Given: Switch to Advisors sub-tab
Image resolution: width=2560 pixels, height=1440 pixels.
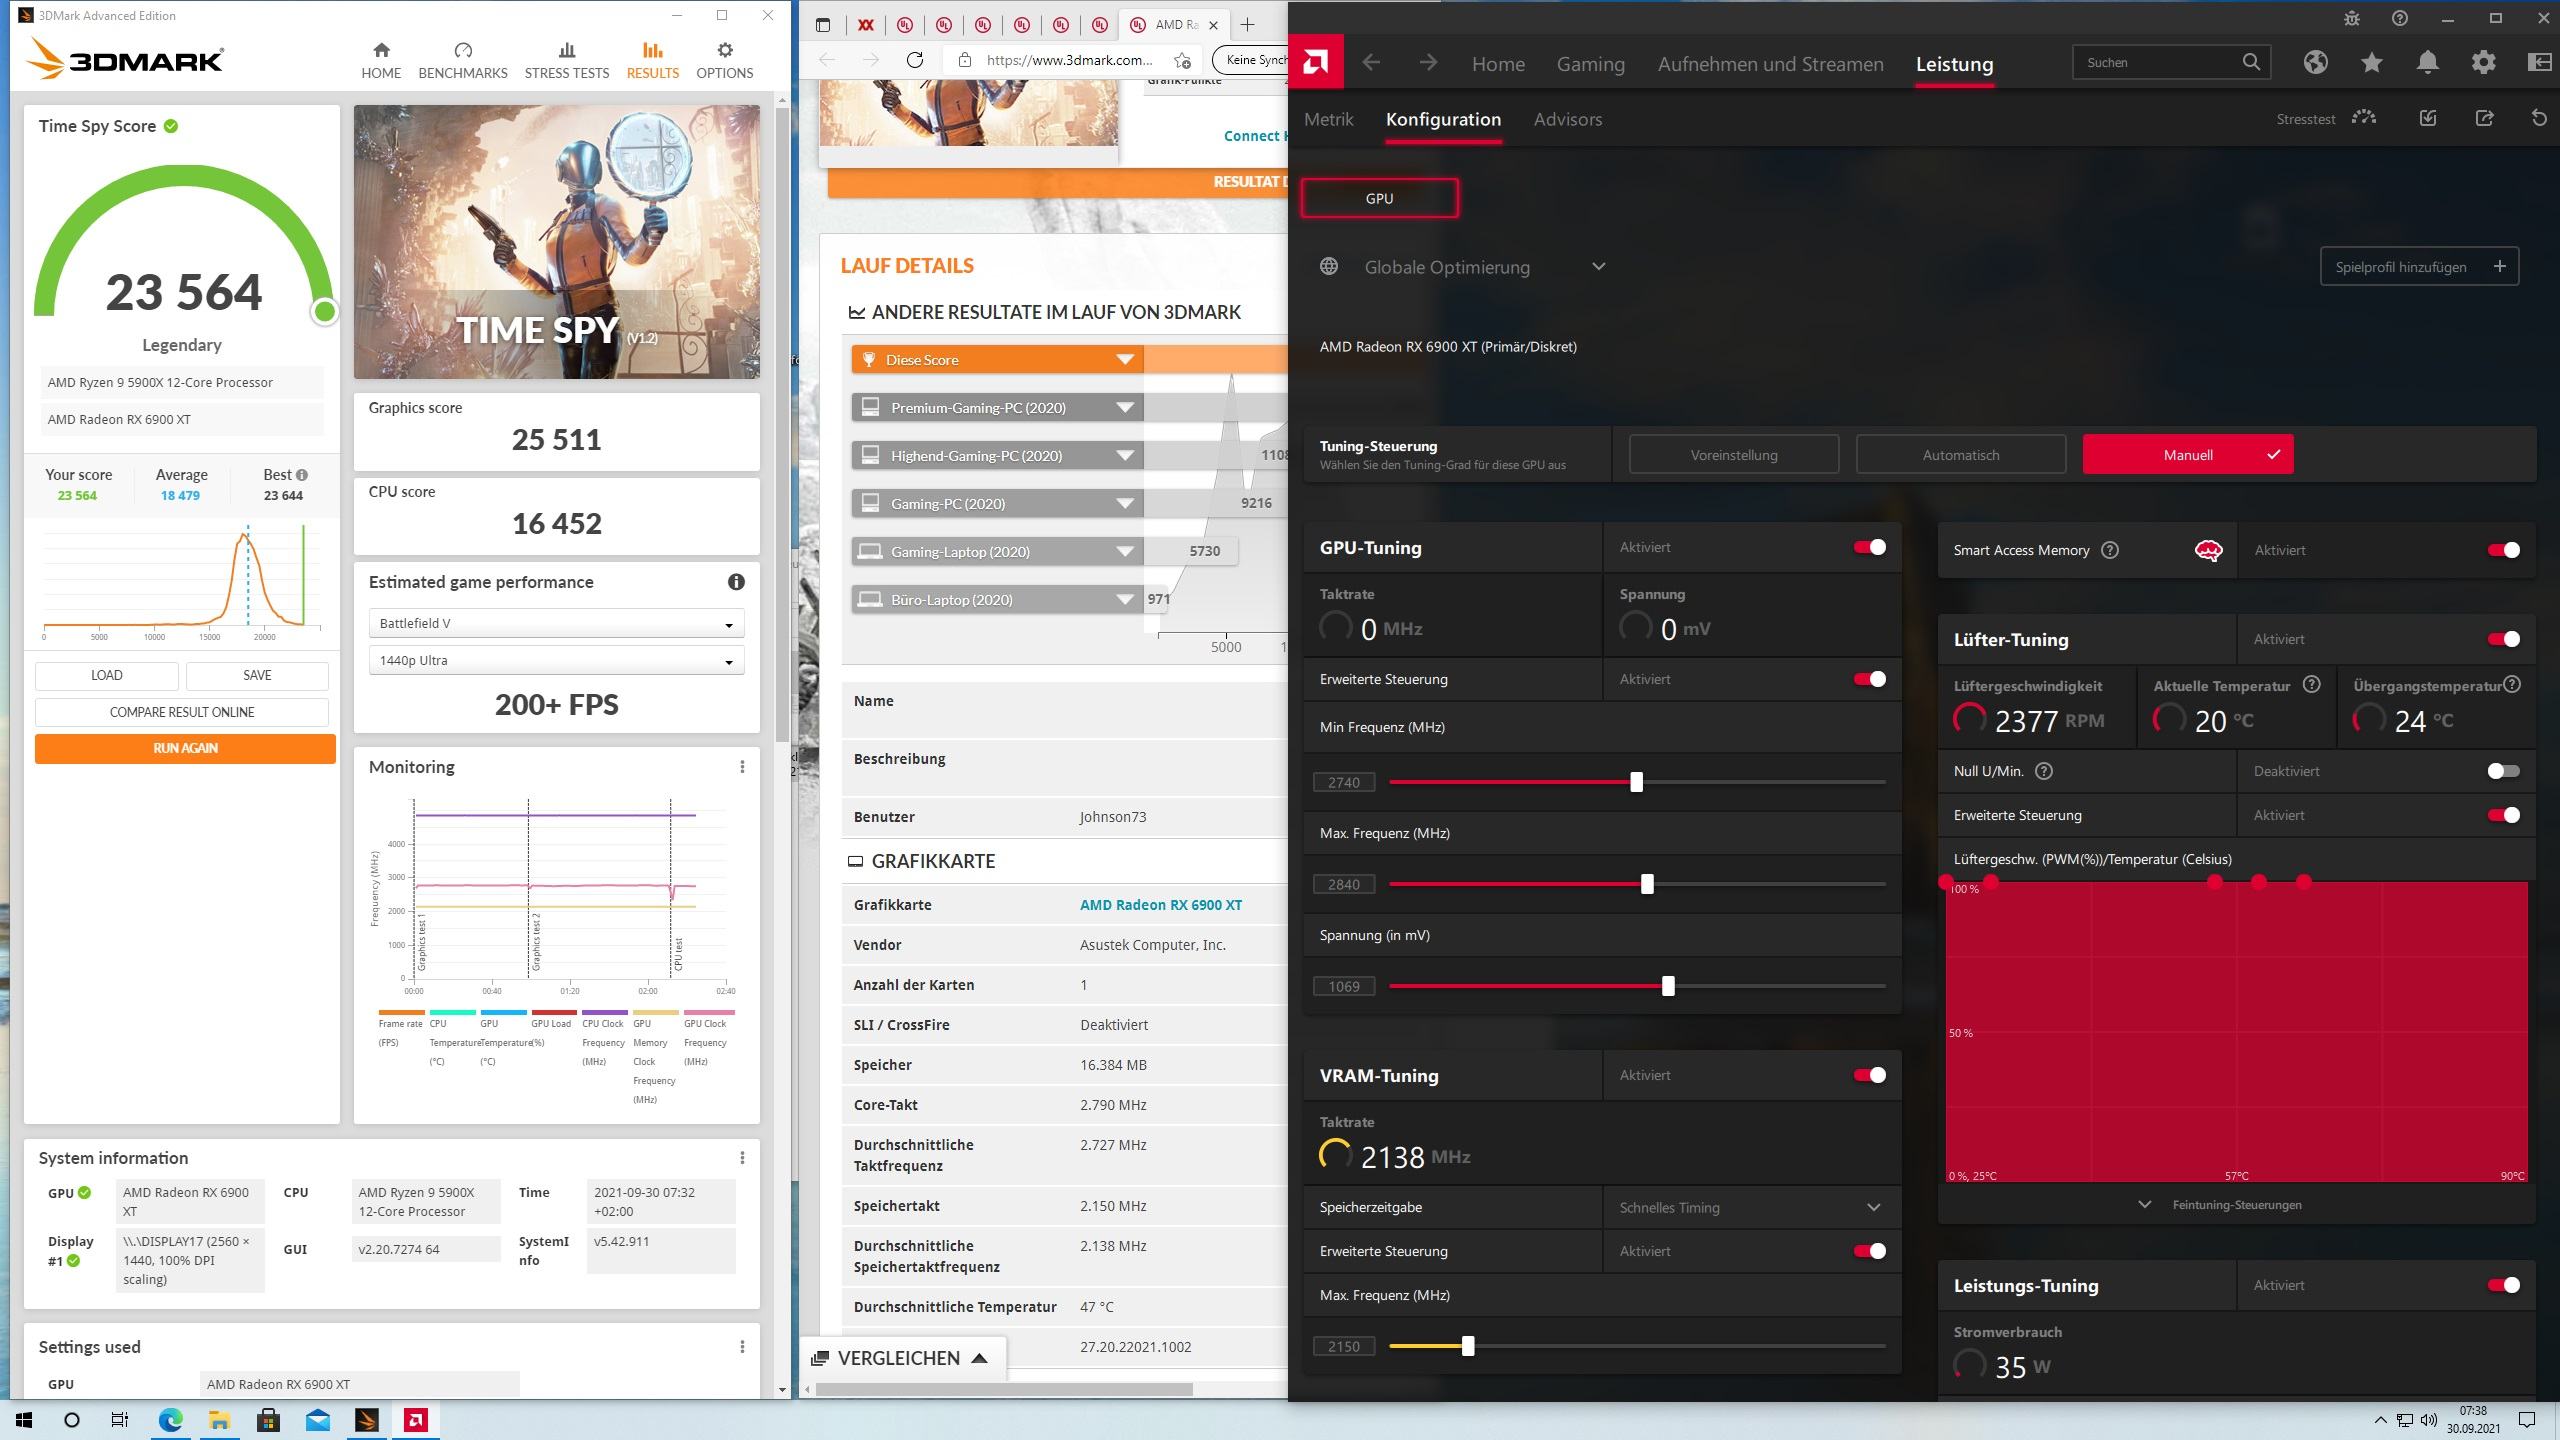Looking at the screenshot, I should pyautogui.click(x=1567, y=119).
